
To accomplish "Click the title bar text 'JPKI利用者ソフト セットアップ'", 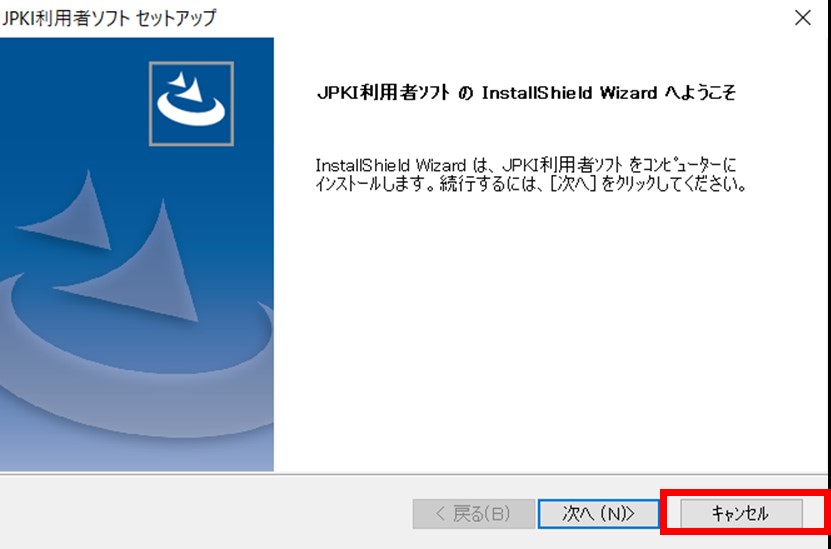I will (109, 17).
